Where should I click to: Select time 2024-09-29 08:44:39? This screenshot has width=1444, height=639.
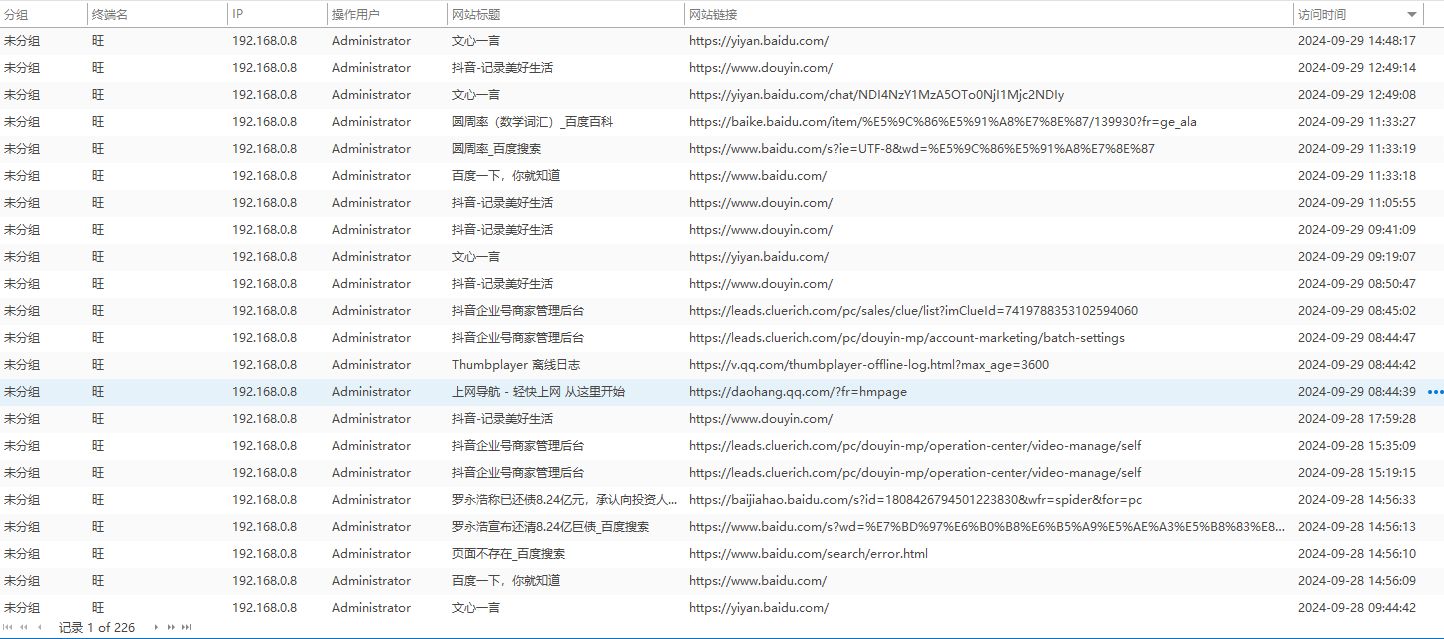pos(1357,392)
